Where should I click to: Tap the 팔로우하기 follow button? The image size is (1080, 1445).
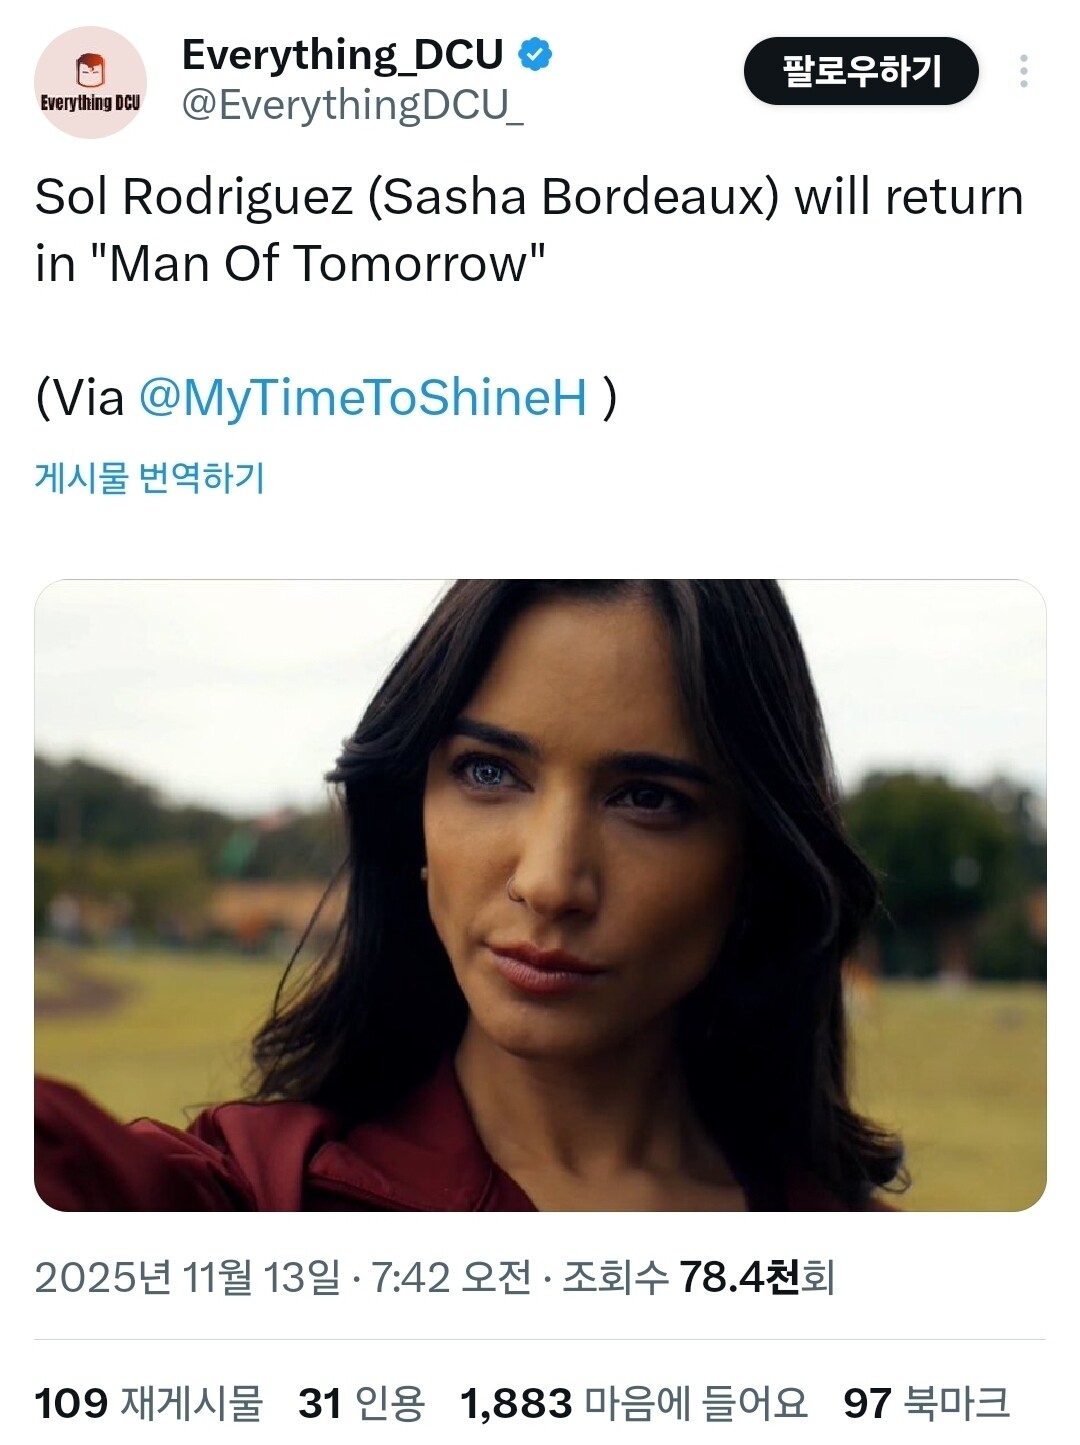tap(860, 71)
